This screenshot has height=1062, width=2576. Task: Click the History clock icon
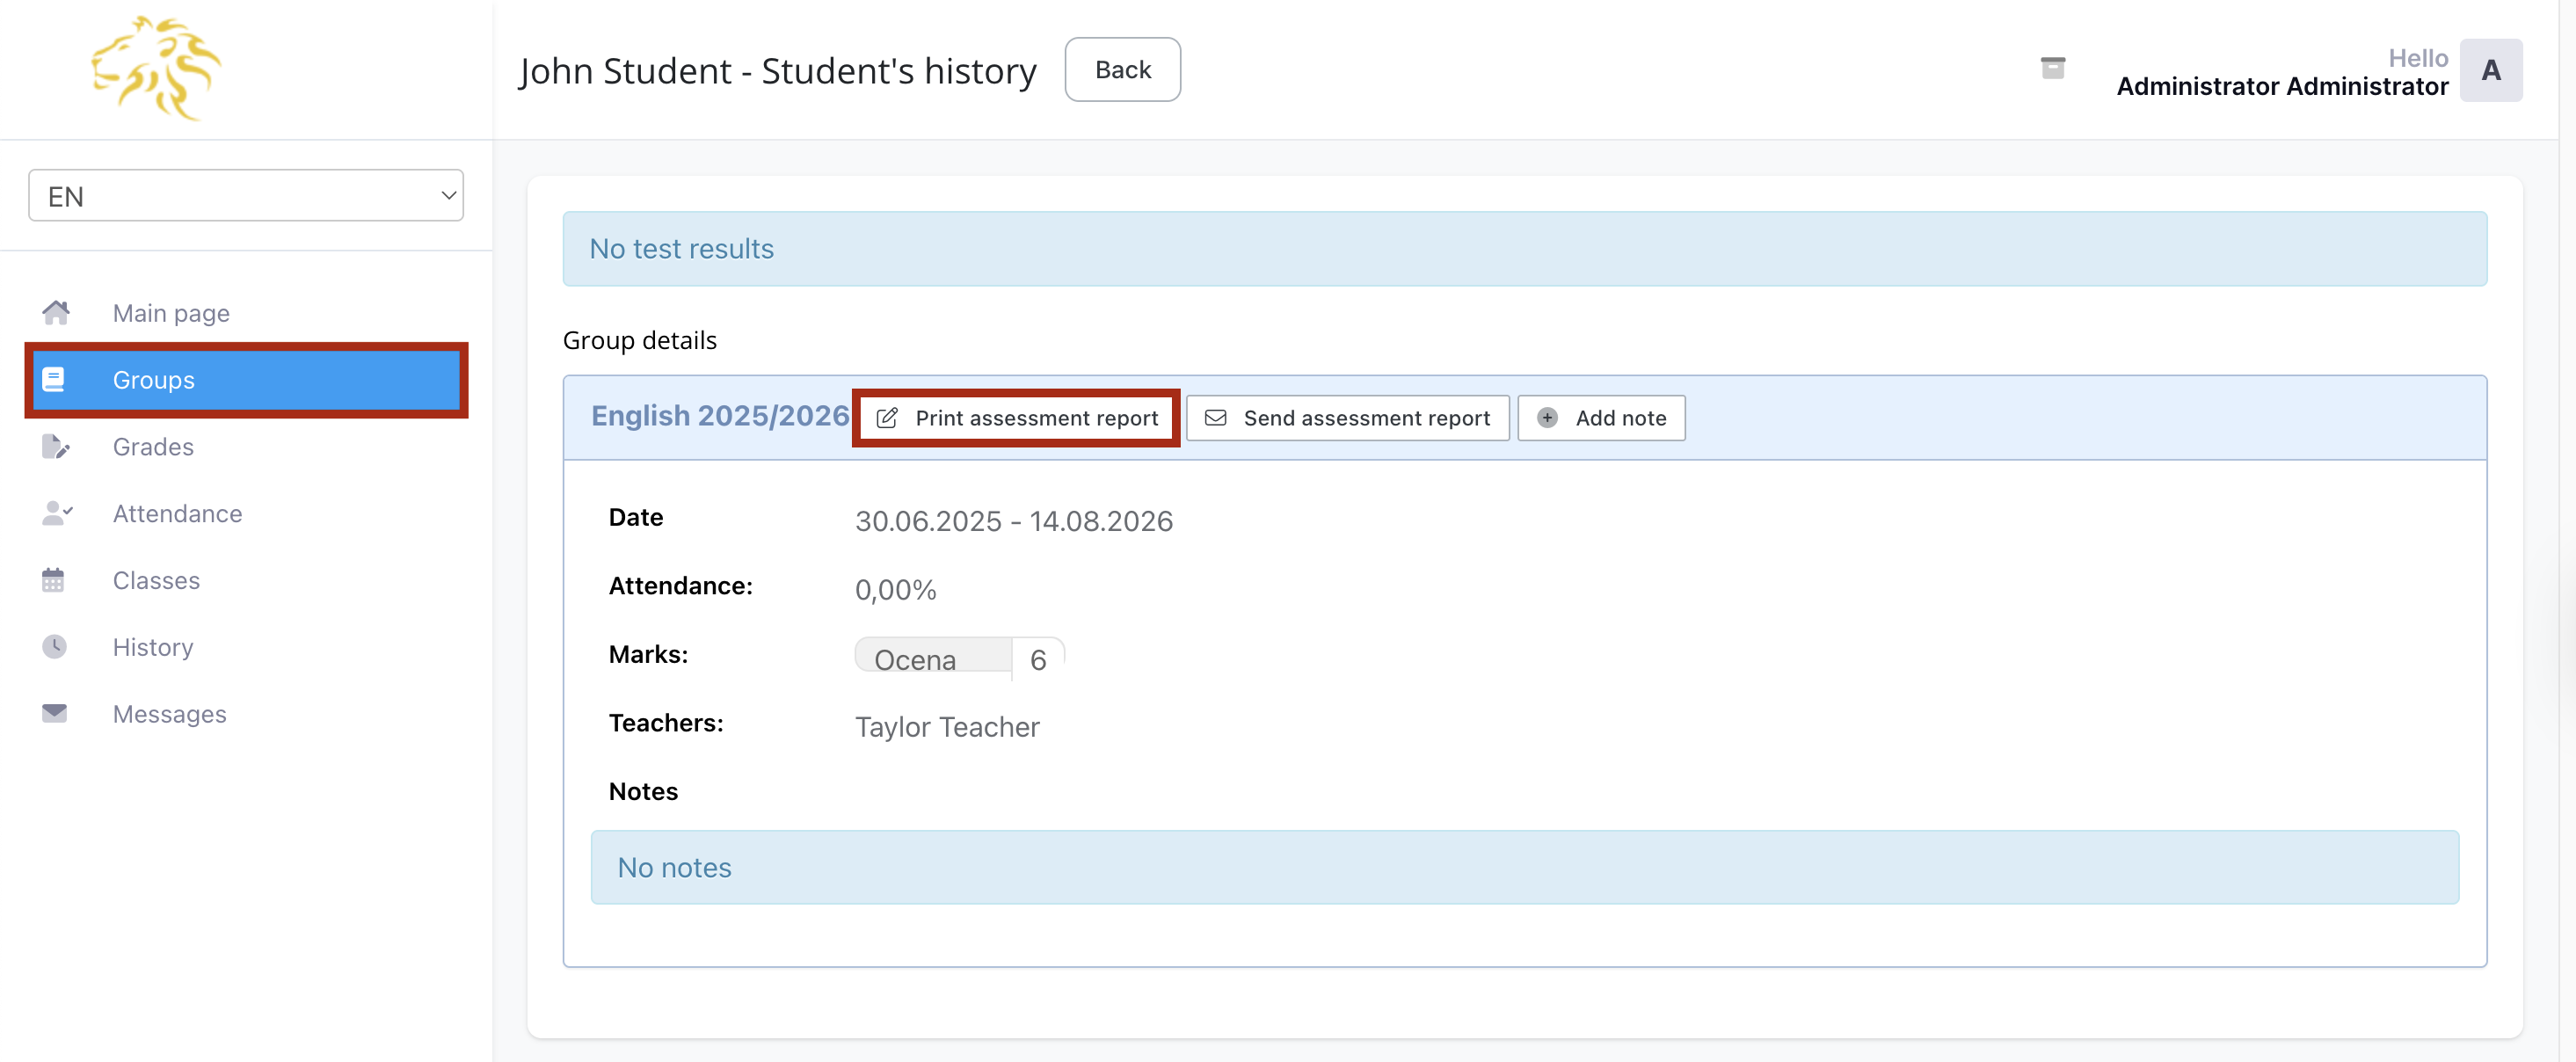pos(54,647)
